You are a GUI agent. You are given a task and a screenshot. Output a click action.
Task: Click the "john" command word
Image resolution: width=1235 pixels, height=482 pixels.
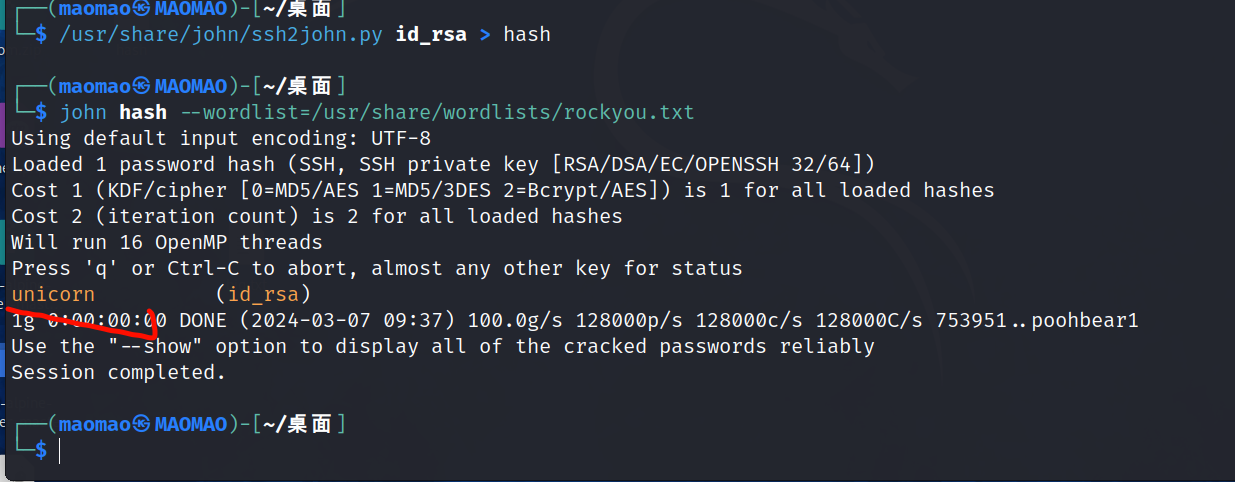tap(84, 112)
